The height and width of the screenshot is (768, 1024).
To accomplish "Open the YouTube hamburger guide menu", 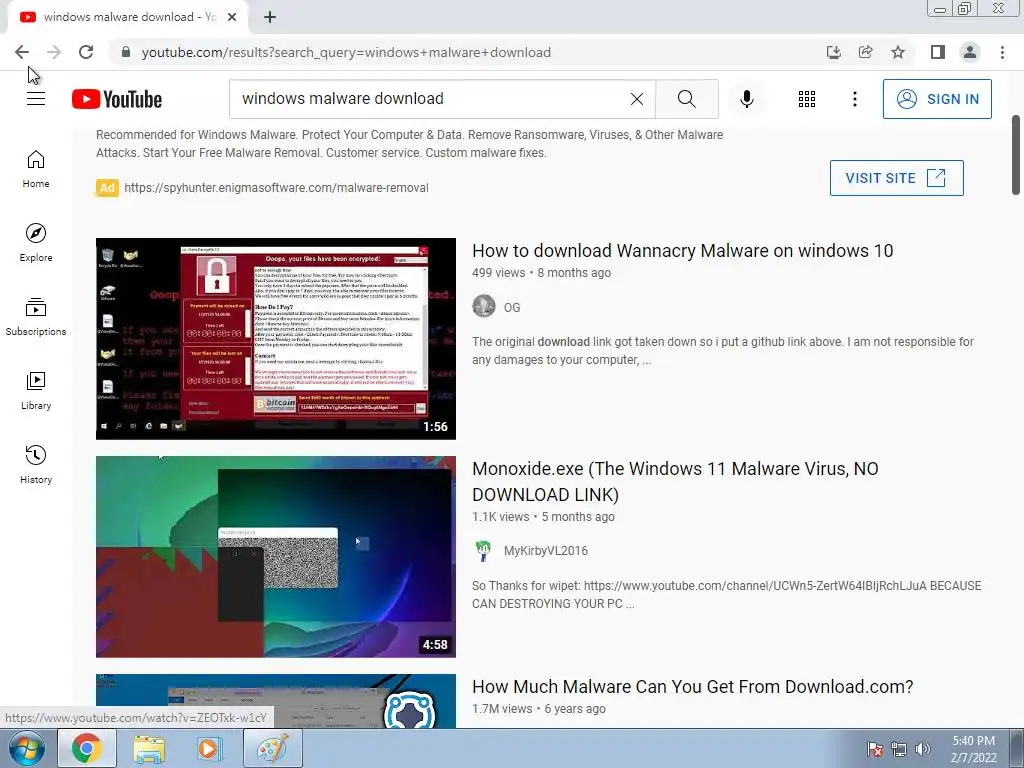I will tap(36, 99).
